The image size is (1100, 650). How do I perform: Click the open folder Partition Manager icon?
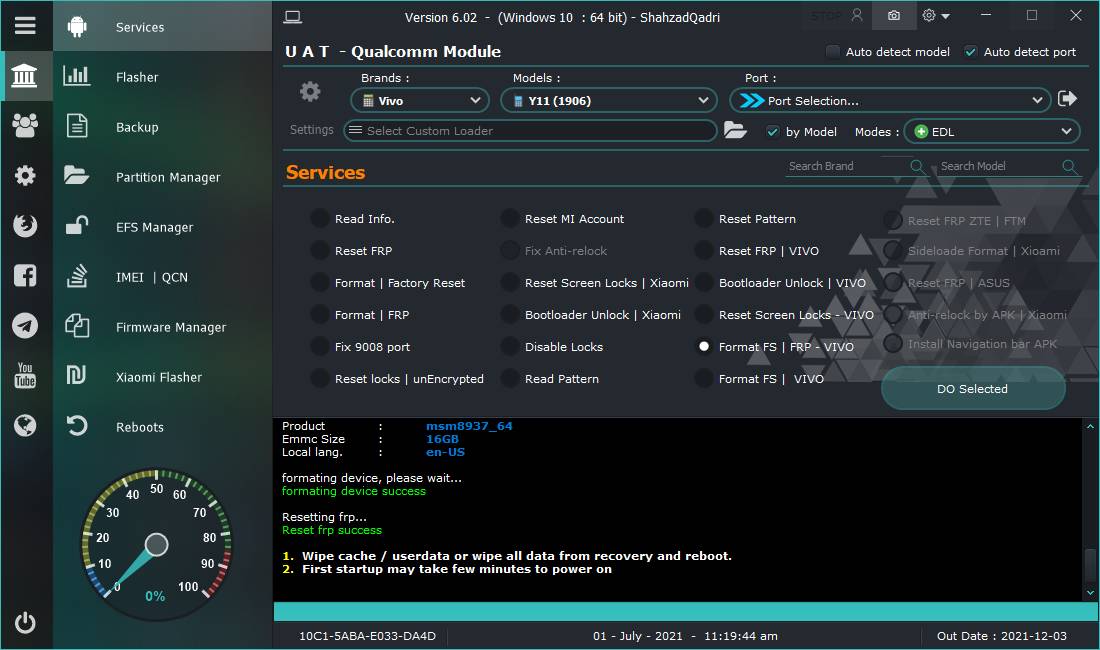pos(76,175)
